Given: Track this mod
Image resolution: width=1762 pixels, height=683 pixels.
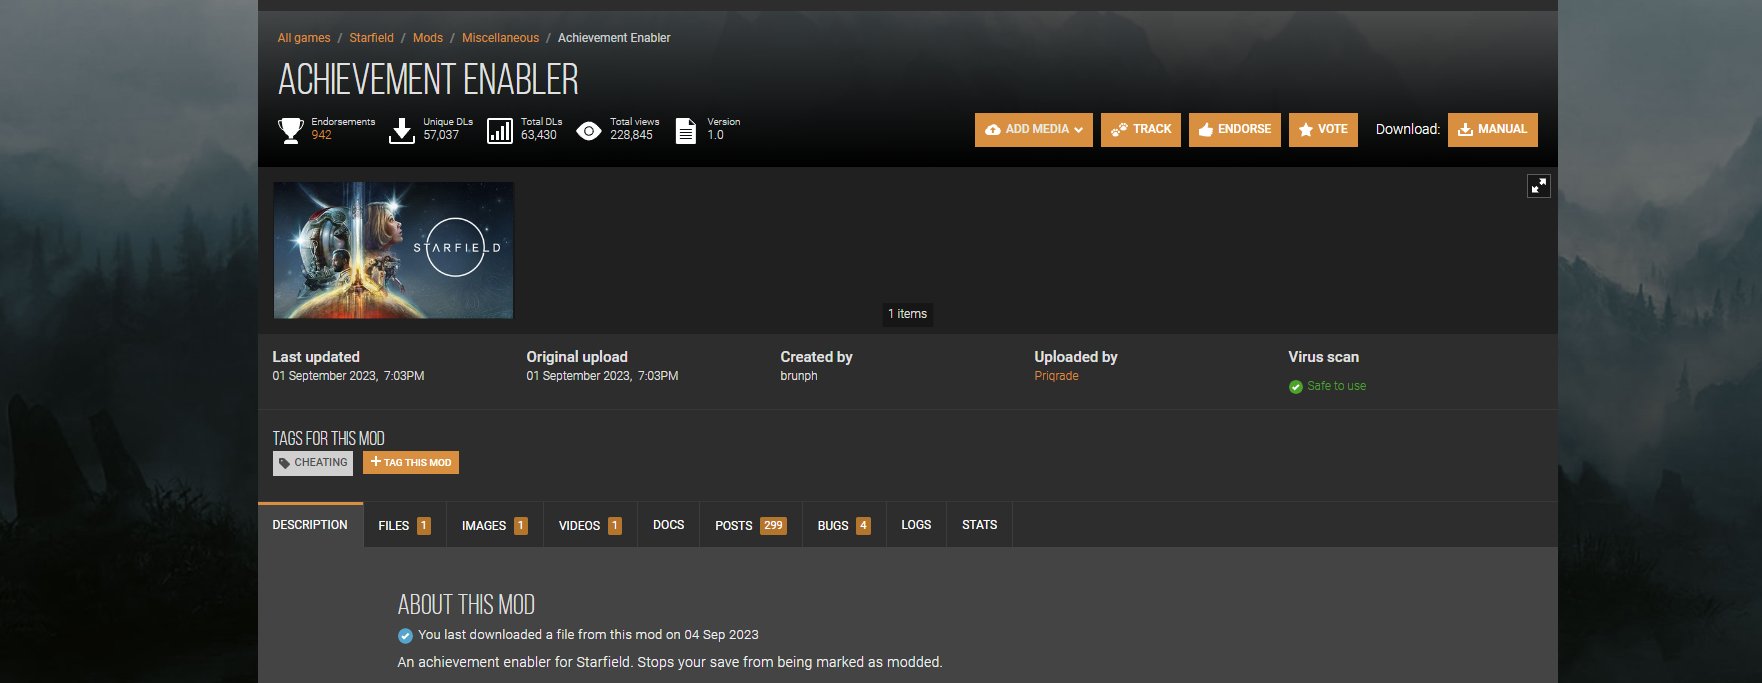Looking at the screenshot, I should [x=1141, y=130].
